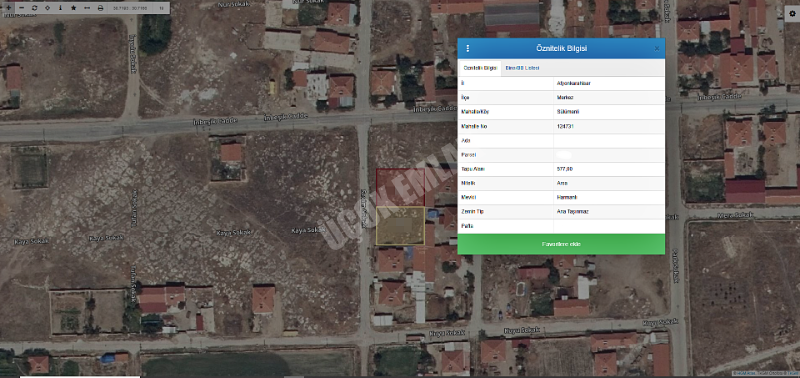Screen dimensions: 800x378
Task: Switch to the Öznitelik Bilgisi tab
Action: point(480,68)
